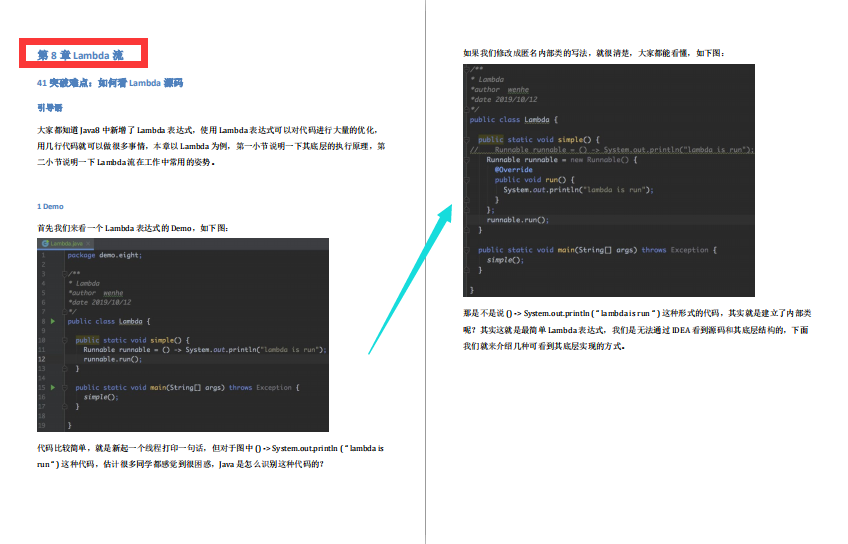Select the Lambda.java tab in the Demo code image

67,243
